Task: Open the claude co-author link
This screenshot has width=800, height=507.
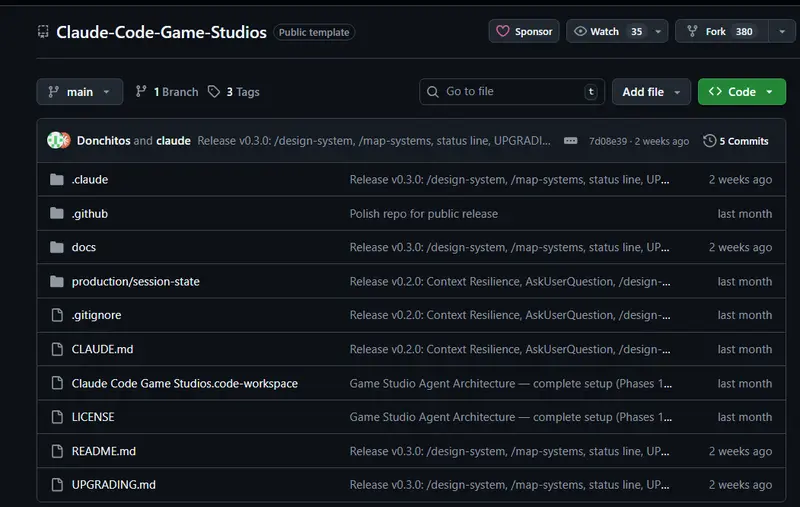Action: (x=173, y=141)
